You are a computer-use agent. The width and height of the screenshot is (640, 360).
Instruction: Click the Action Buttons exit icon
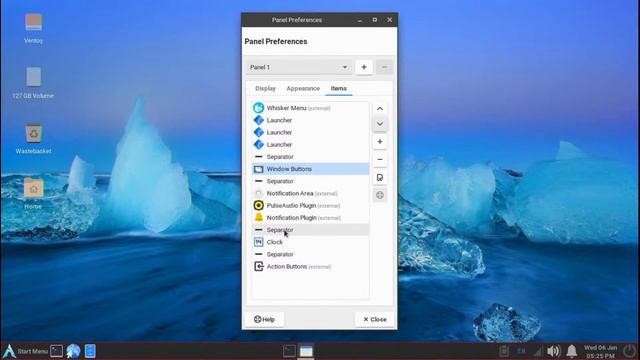(258, 267)
